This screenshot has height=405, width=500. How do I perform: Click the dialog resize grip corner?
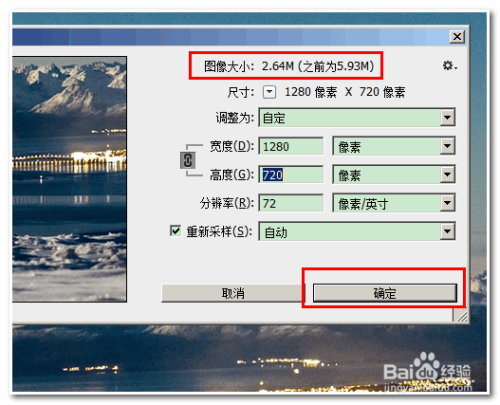[x=461, y=315]
